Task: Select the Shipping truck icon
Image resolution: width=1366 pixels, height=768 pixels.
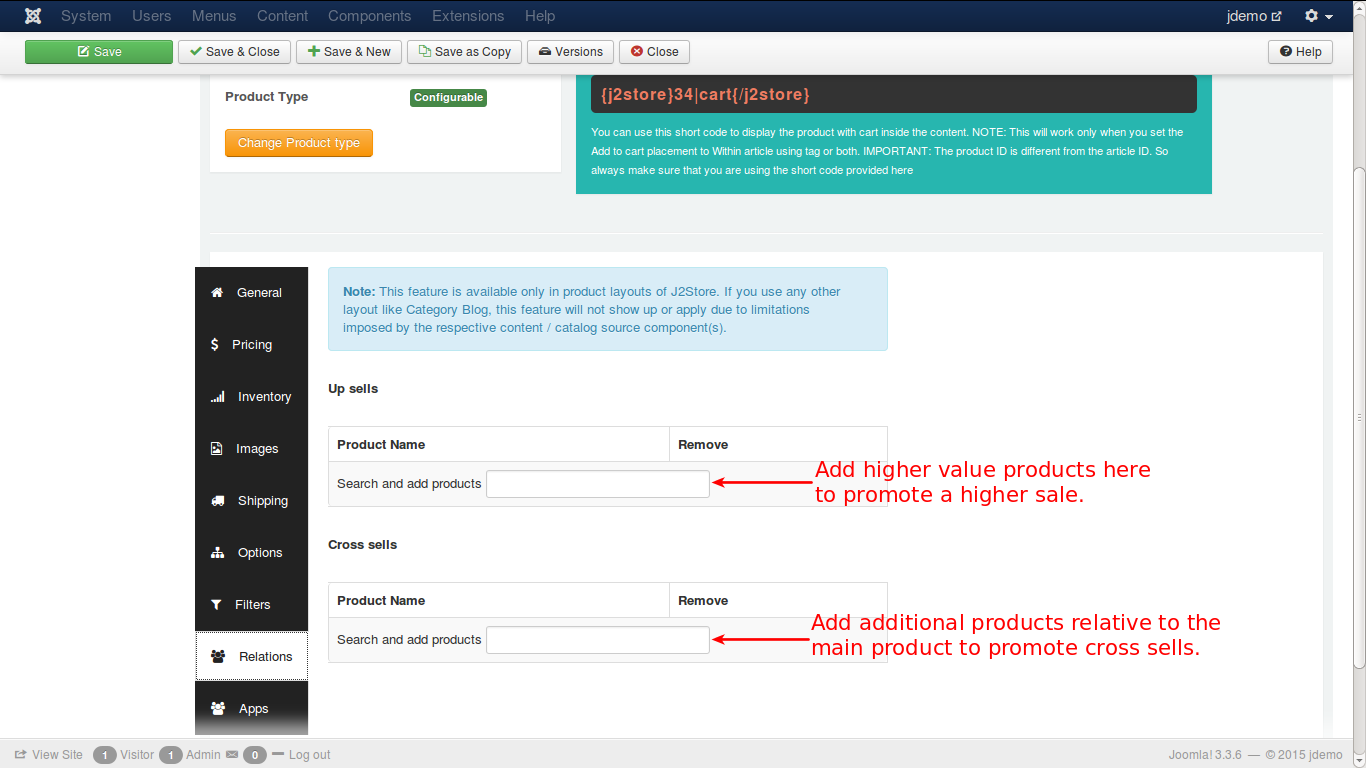Action: (217, 501)
